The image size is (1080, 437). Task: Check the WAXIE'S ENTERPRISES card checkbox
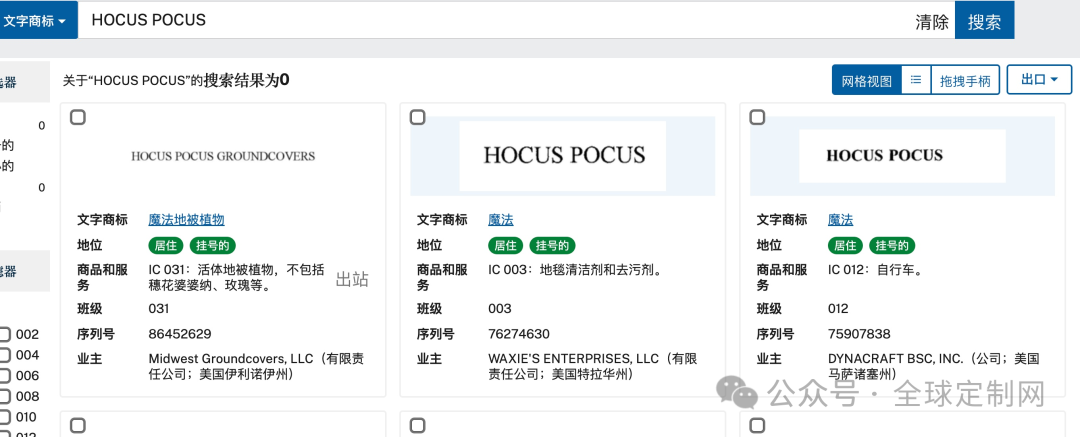coord(417,117)
